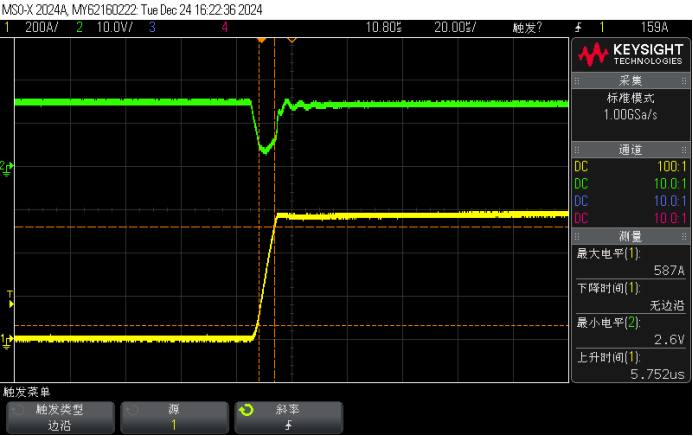693x436 pixels.
Task: Click the 20.00 time-per-division readout
Action: pos(454,27)
